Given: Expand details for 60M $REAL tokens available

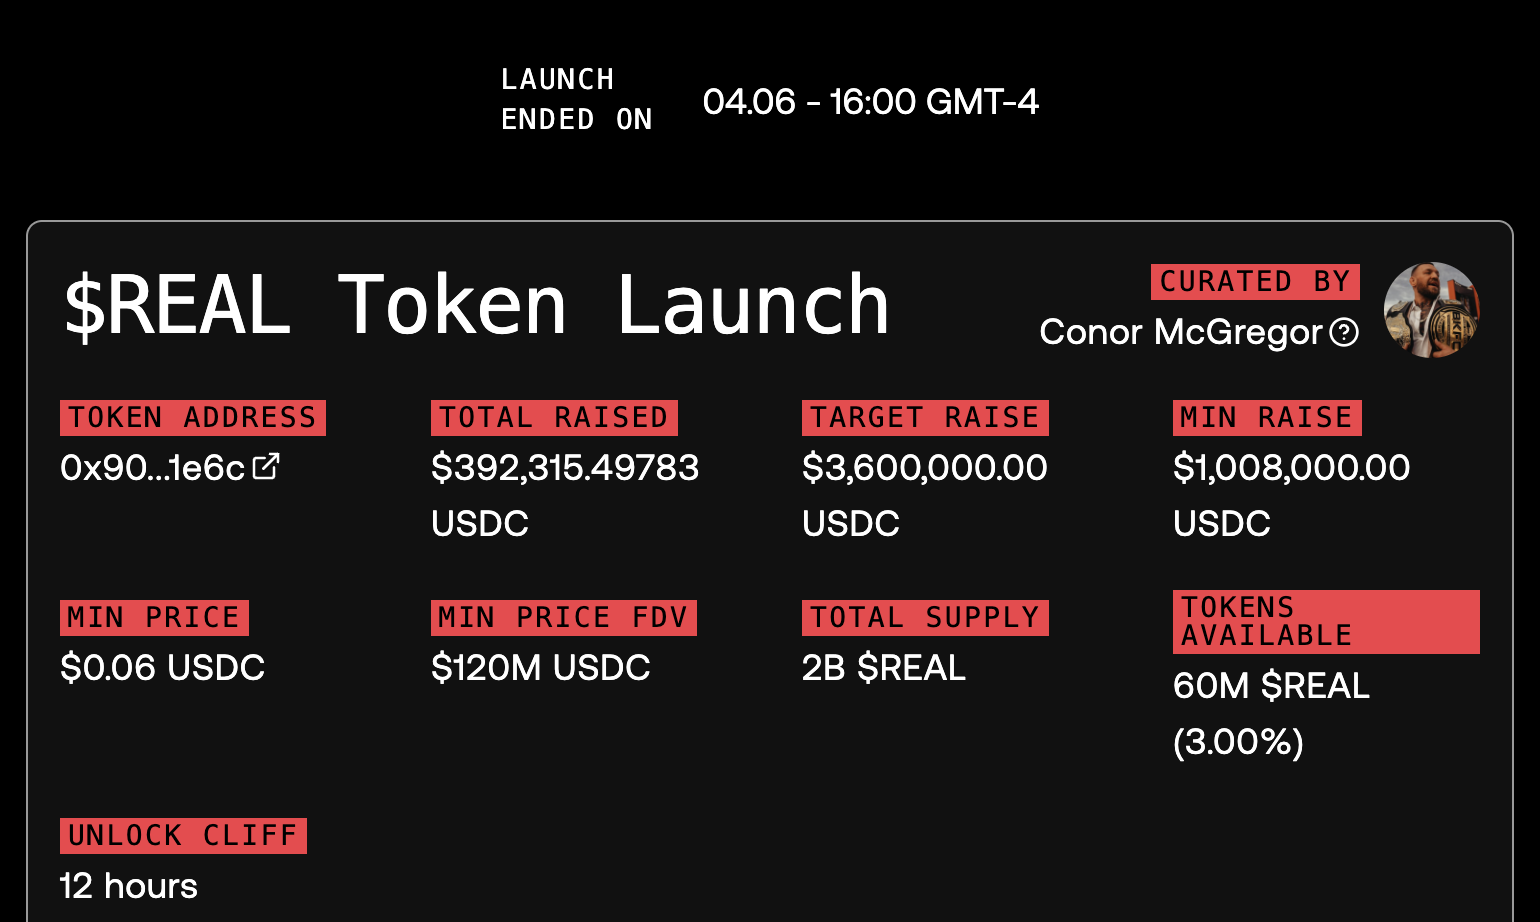Looking at the screenshot, I should point(1270,686).
